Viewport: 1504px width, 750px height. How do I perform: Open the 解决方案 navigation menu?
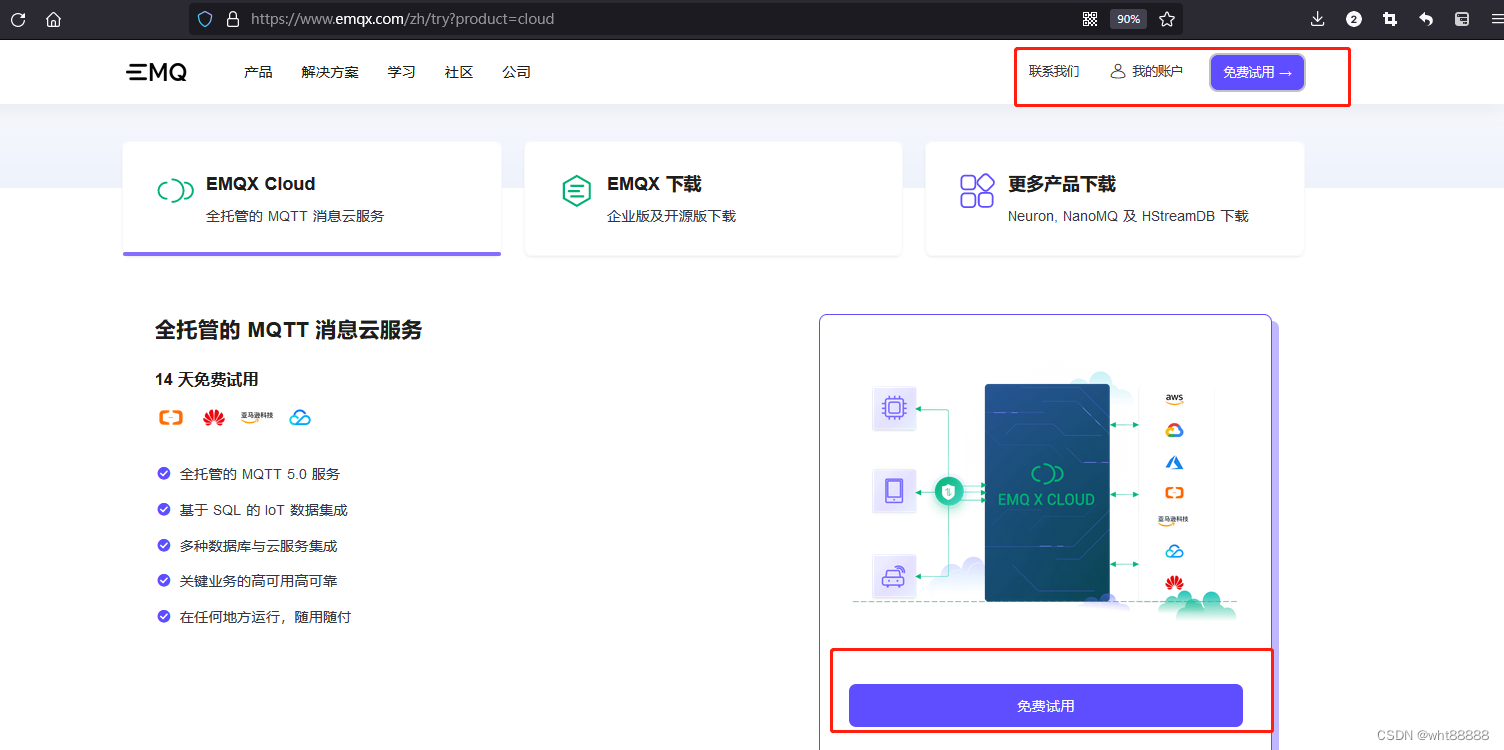[x=330, y=72]
